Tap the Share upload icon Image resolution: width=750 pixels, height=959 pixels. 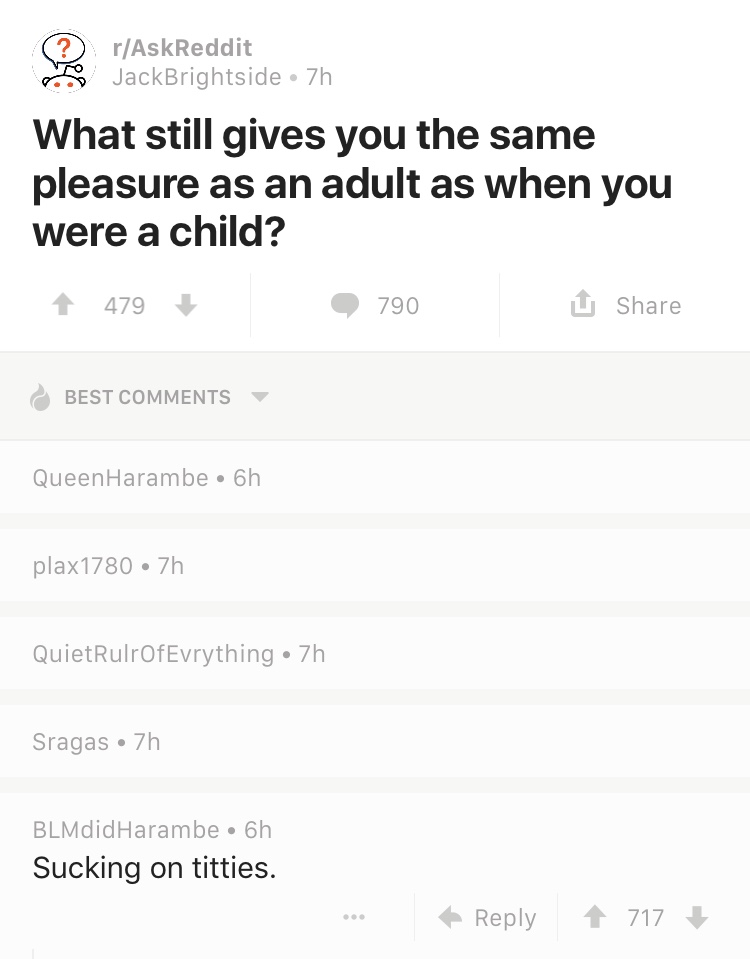click(582, 305)
